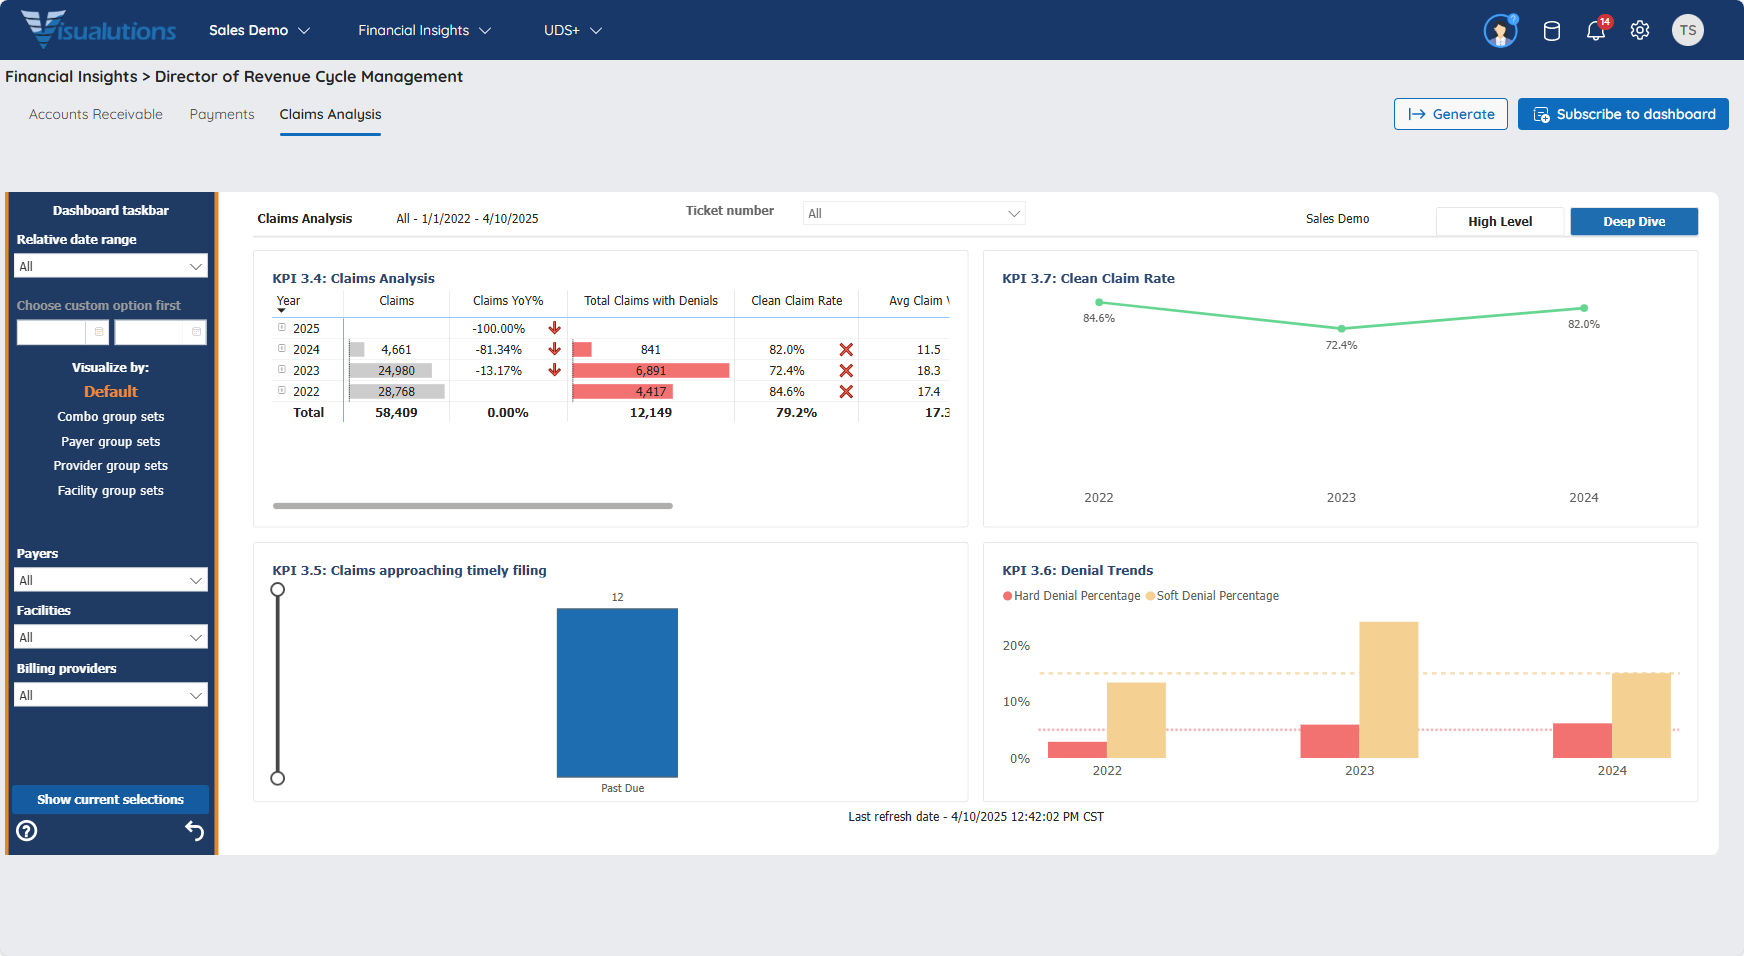Open the settings gear icon

[x=1640, y=31]
